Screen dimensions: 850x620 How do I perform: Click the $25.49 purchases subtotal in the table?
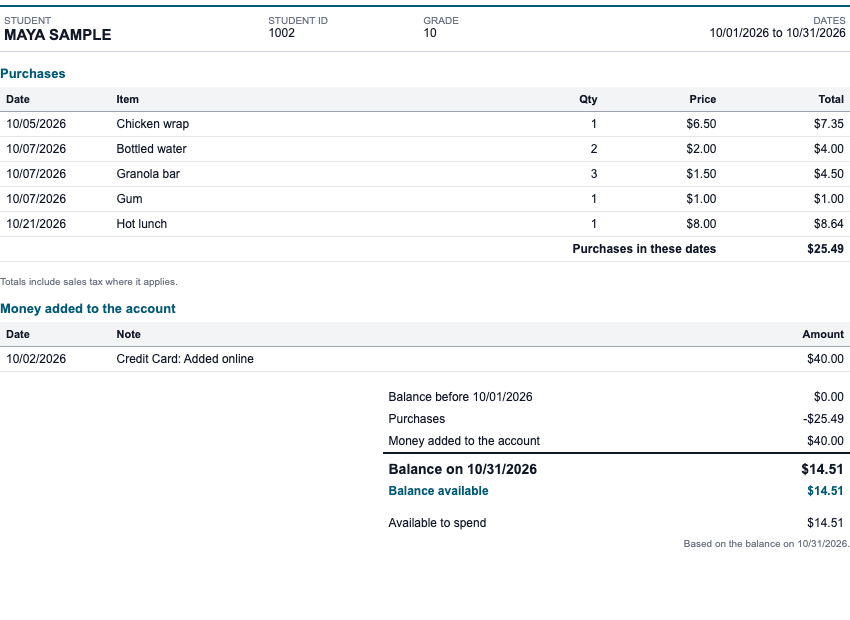825,249
